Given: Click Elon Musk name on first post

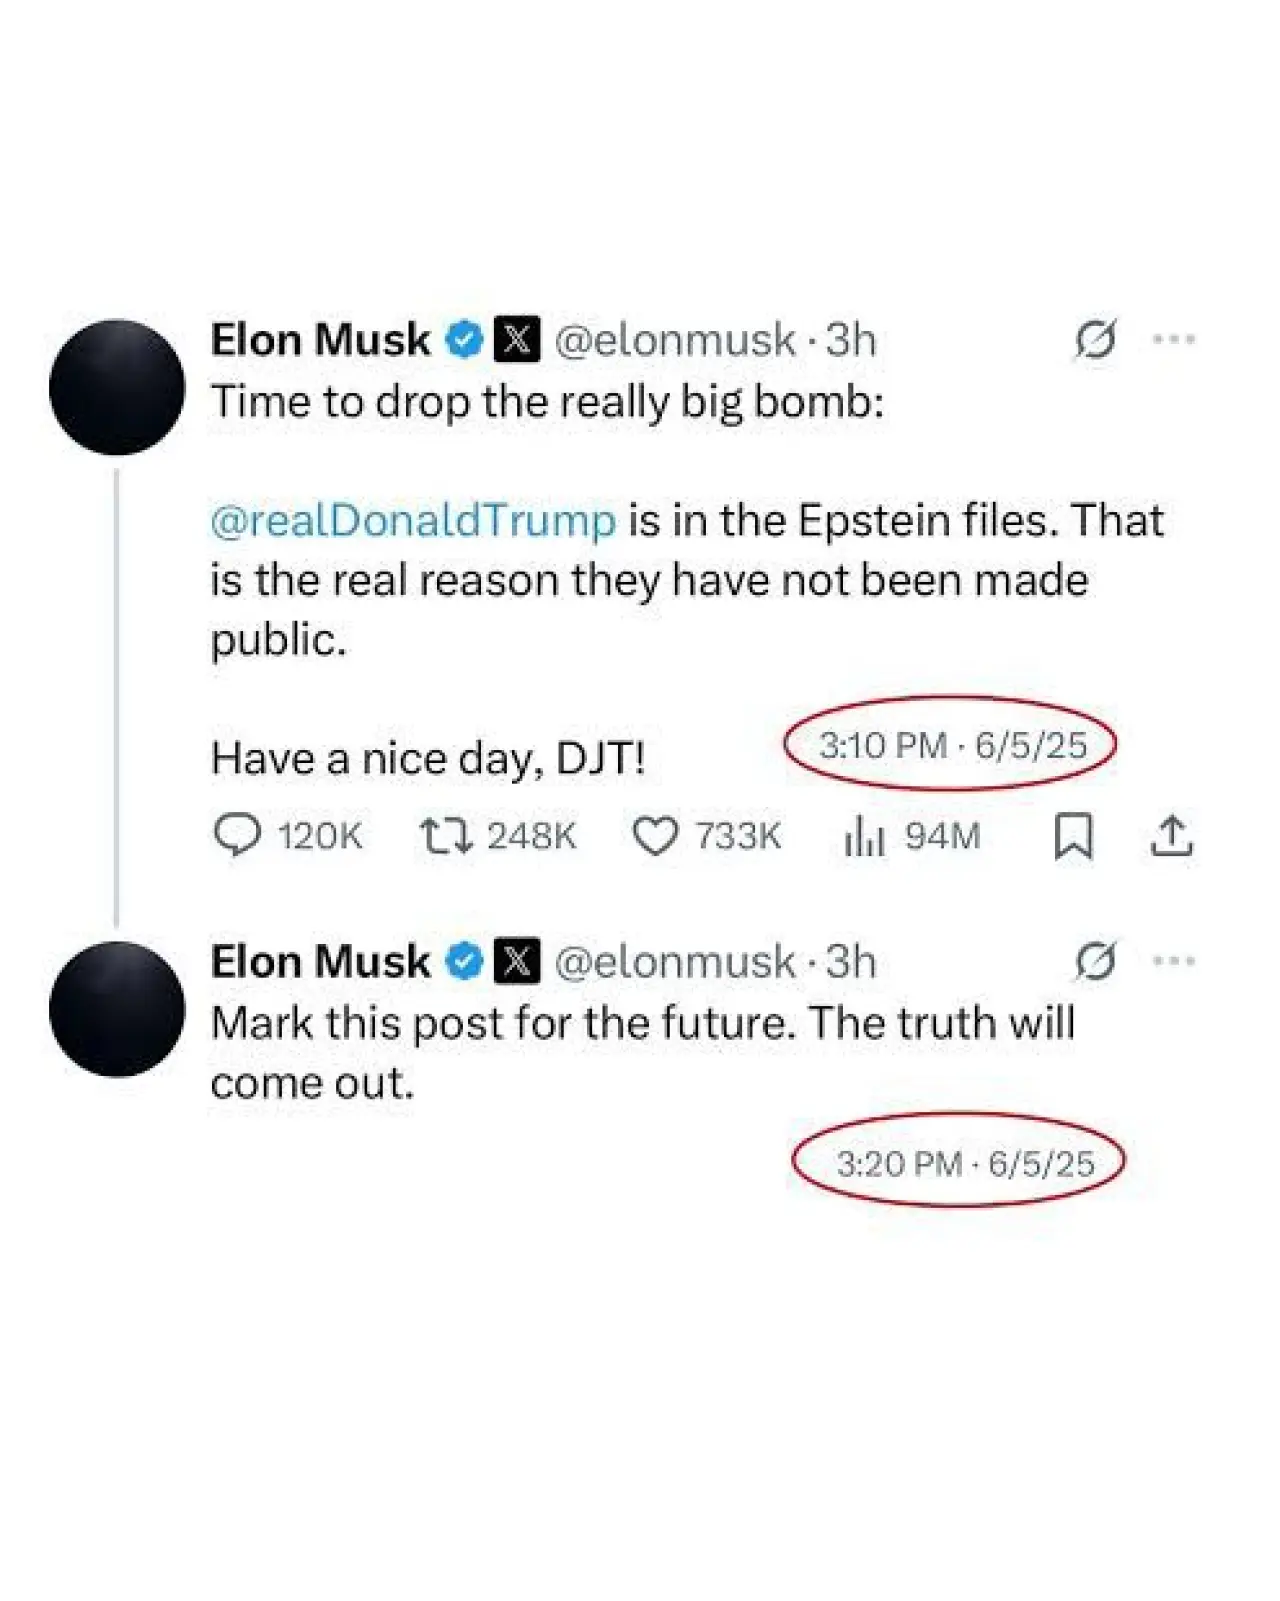Looking at the screenshot, I should tap(320, 340).
